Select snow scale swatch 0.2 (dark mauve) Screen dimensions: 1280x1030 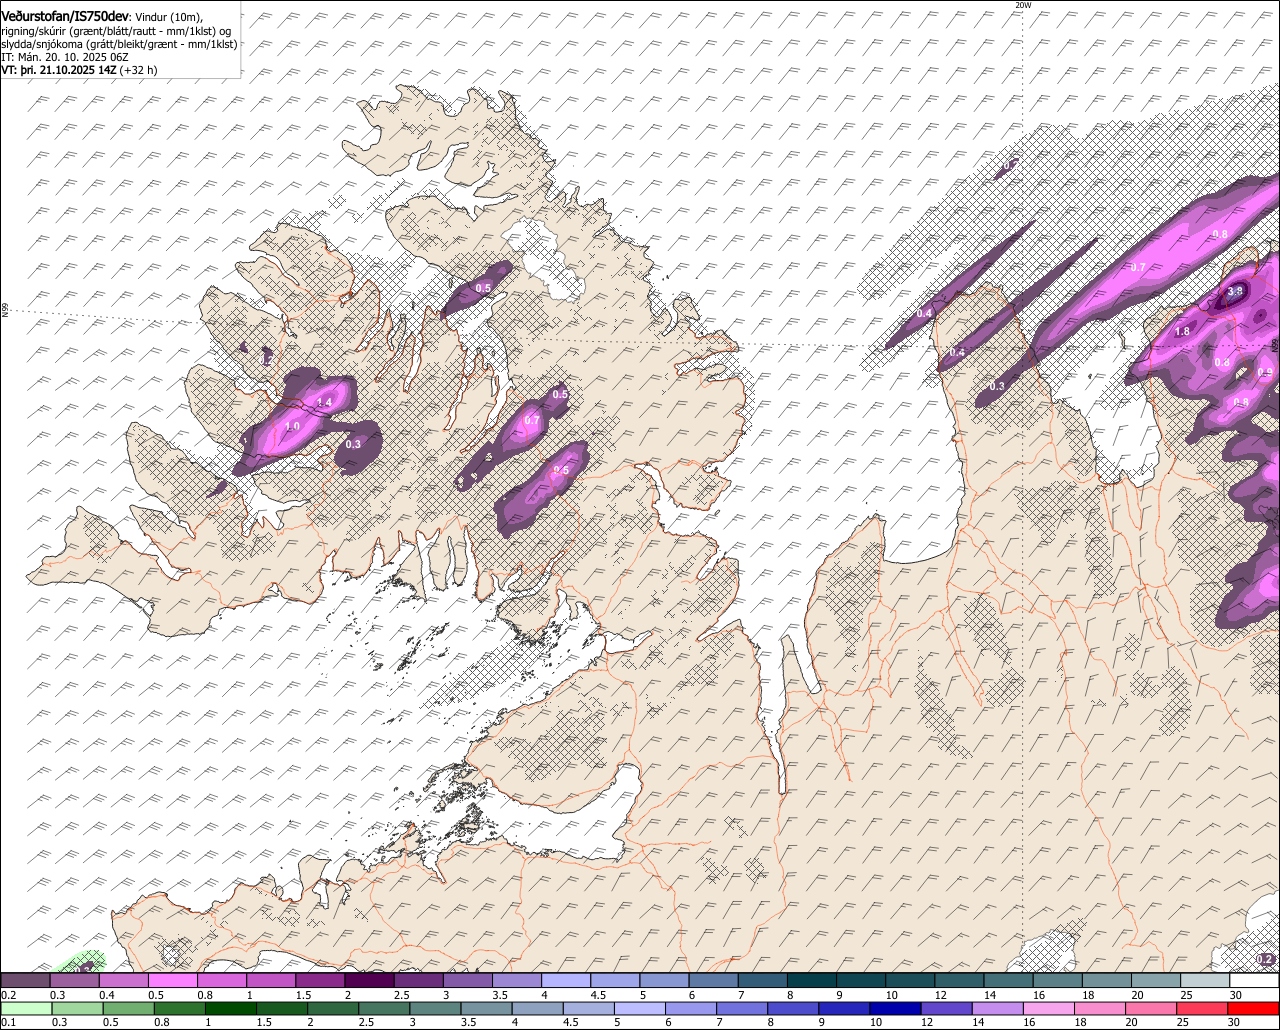[x=25, y=980]
